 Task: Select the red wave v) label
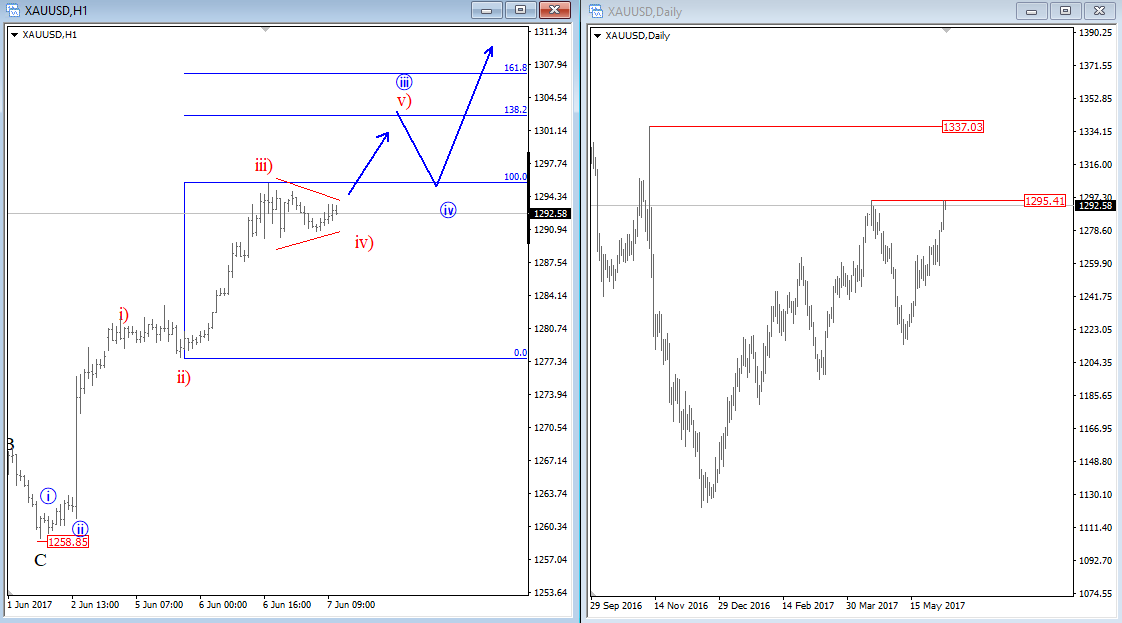[403, 101]
